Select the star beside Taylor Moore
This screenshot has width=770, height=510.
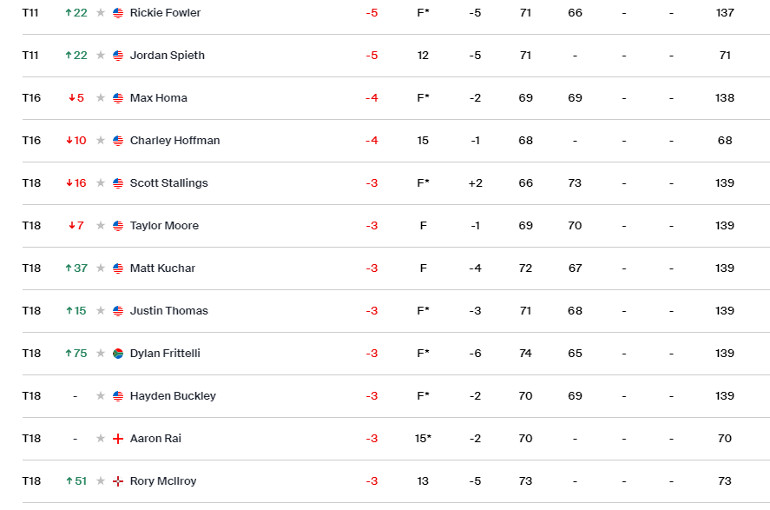tap(101, 226)
